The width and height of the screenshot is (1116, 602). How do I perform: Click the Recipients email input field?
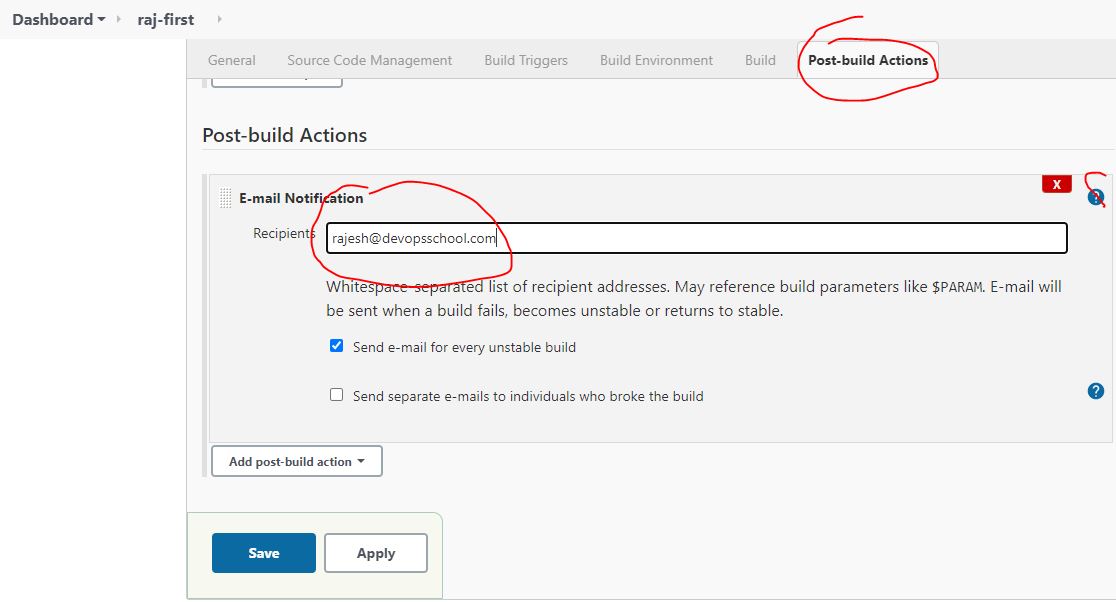point(696,238)
